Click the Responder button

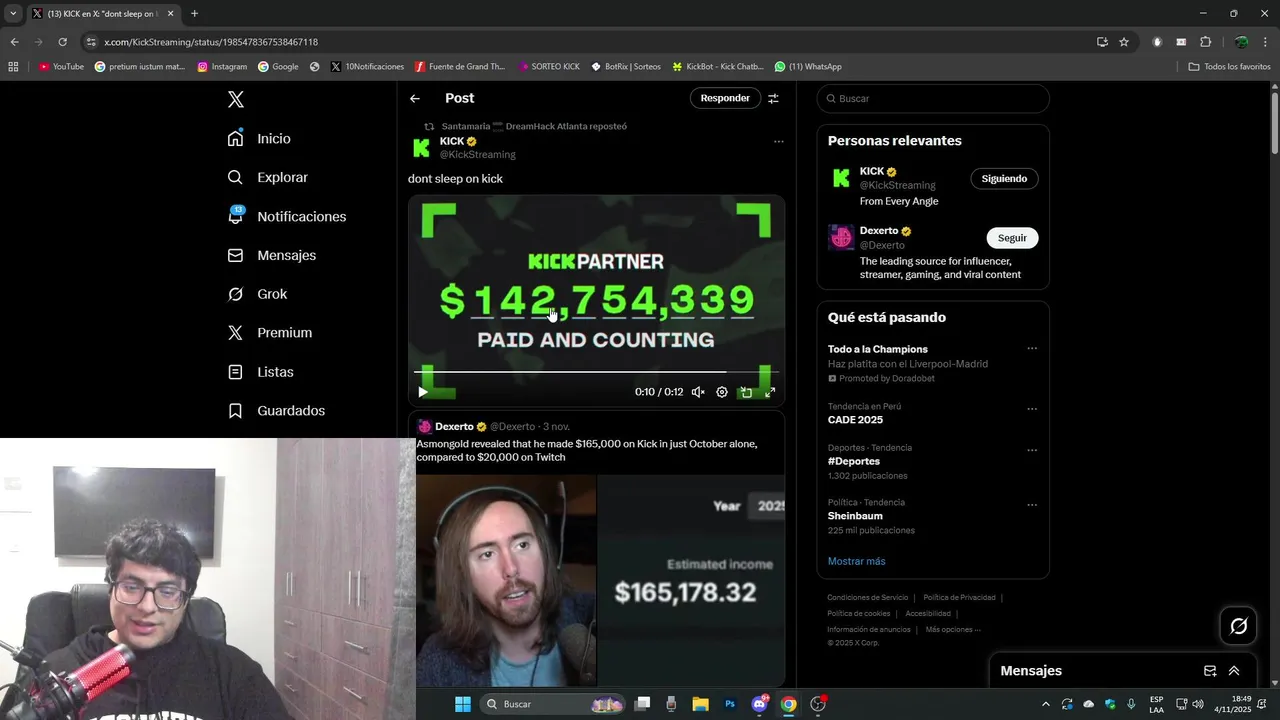[x=725, y=98]
